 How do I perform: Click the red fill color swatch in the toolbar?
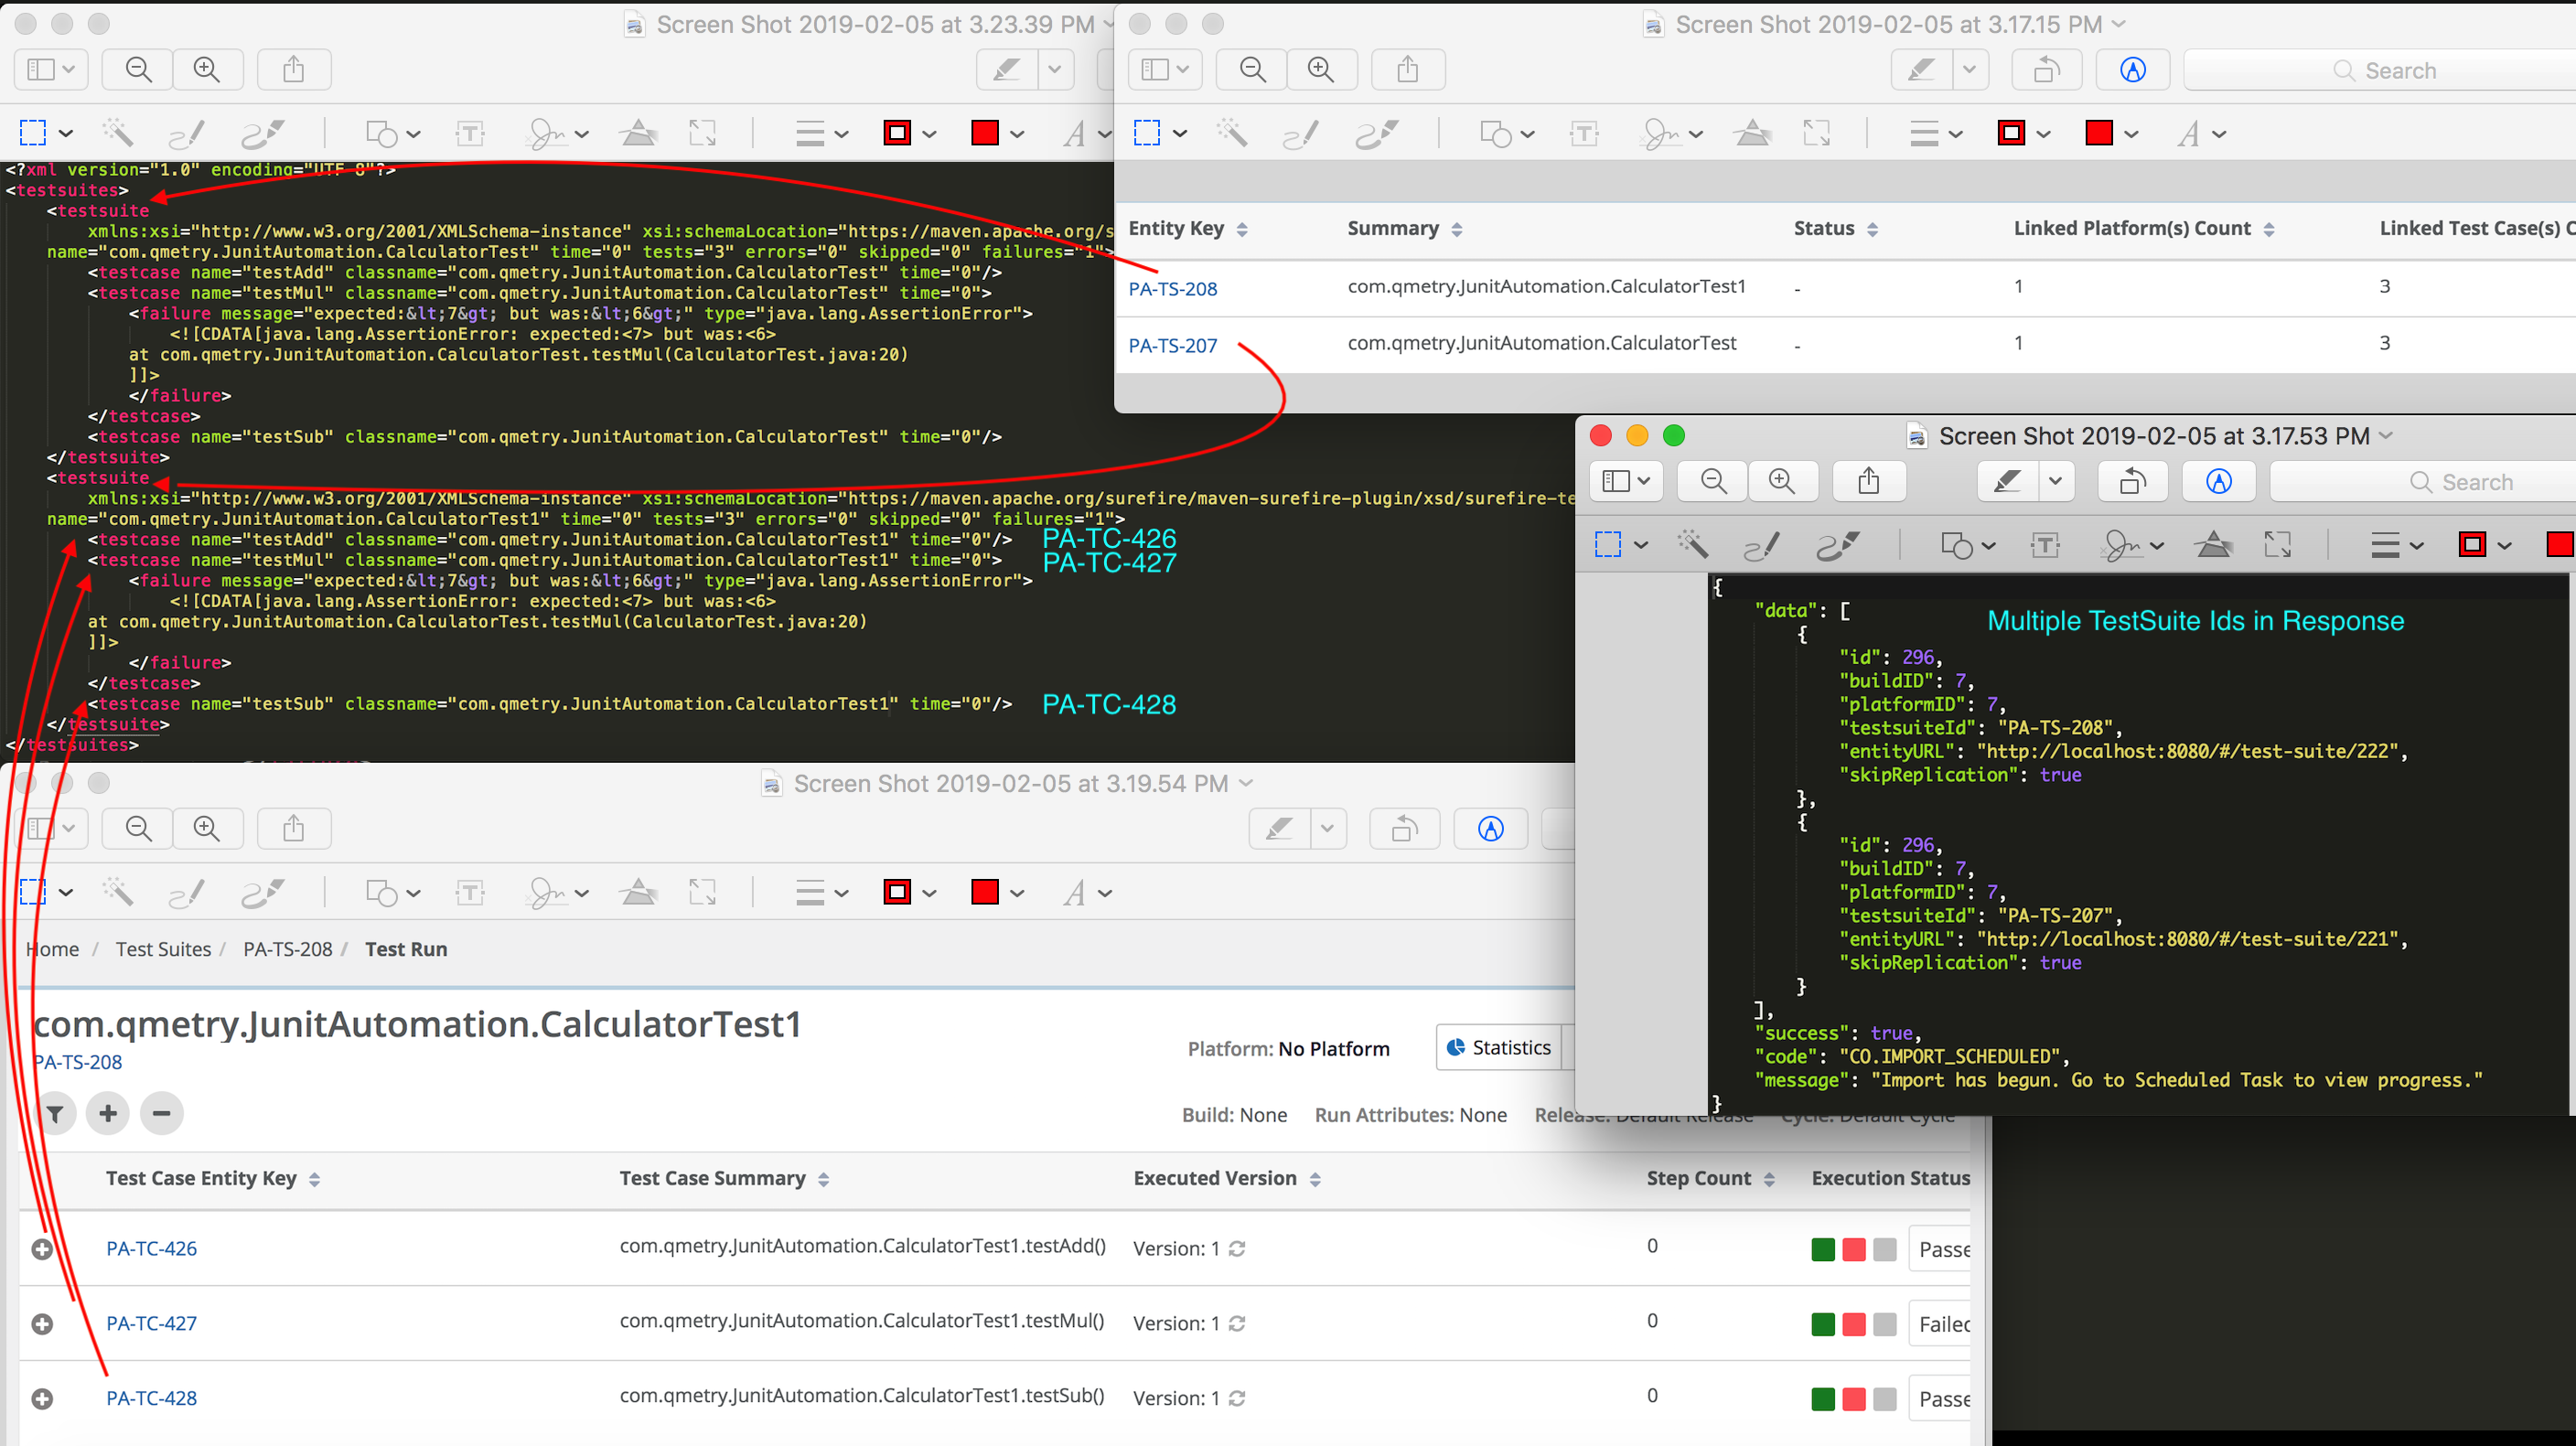coord(987,133)
